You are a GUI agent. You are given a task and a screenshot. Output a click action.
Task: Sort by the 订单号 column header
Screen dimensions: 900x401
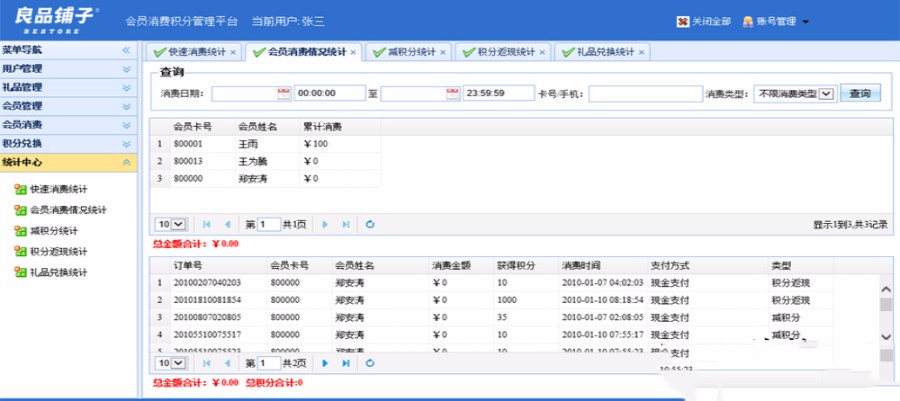[x=218, y=266]
